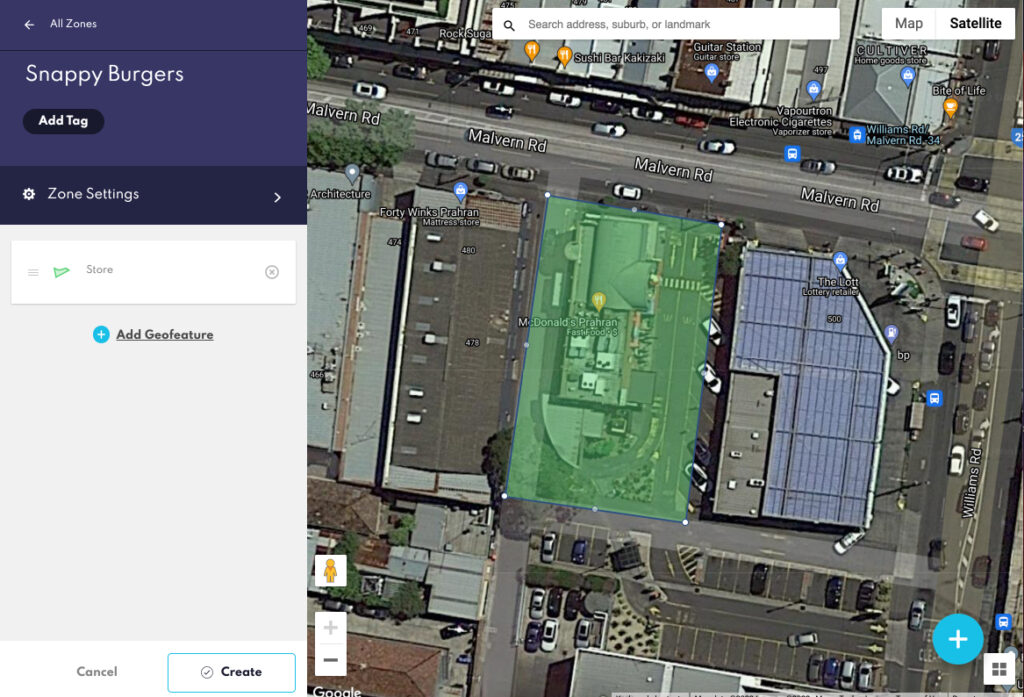
Task: Remove the Store geofeature
Action: (272, 272)
